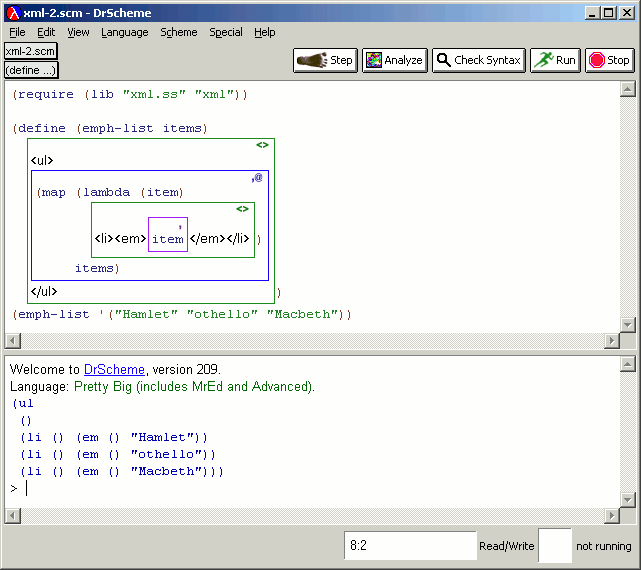641x570 pixels.
Task: Open the View menu
Action: (78, 32)
